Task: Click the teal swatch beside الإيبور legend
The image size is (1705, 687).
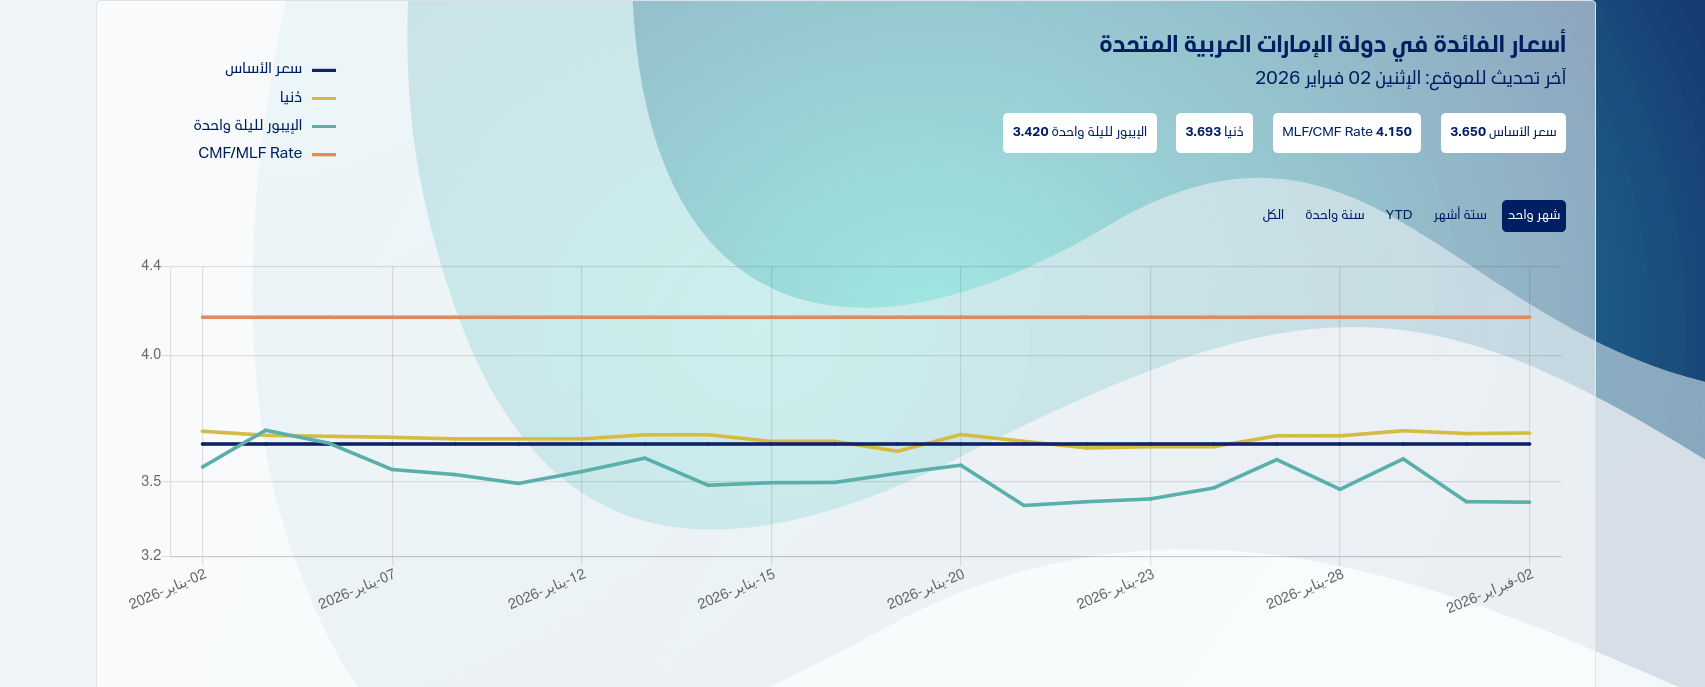Action: click(324, 126)
